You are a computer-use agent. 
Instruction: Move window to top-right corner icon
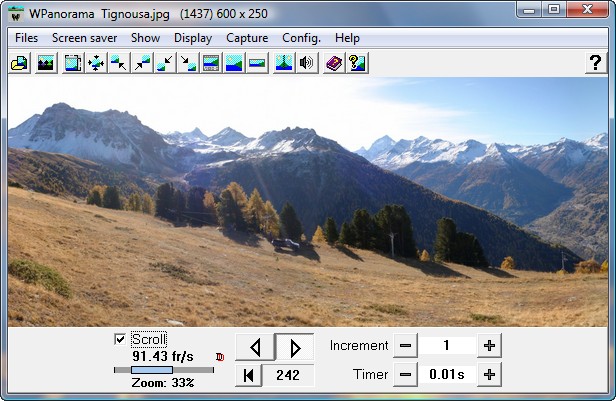[x=142, y=63]
